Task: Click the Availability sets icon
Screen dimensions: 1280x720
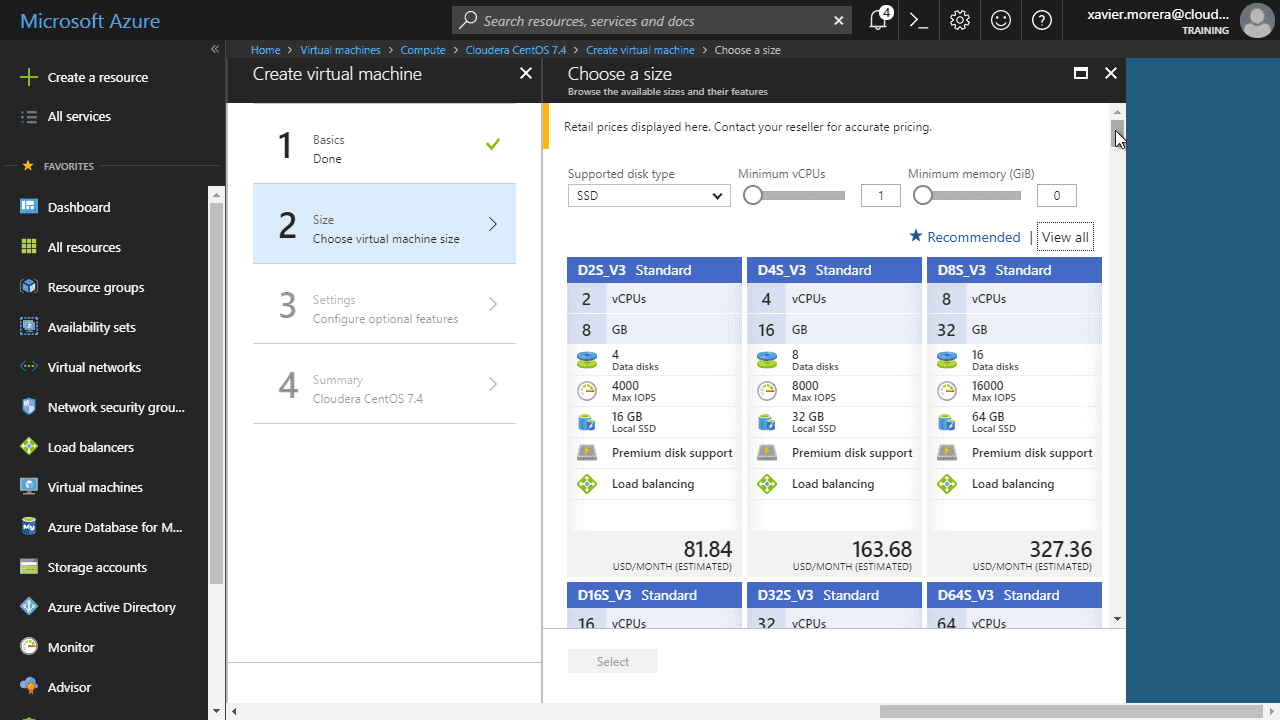Action: click(29, 327)
